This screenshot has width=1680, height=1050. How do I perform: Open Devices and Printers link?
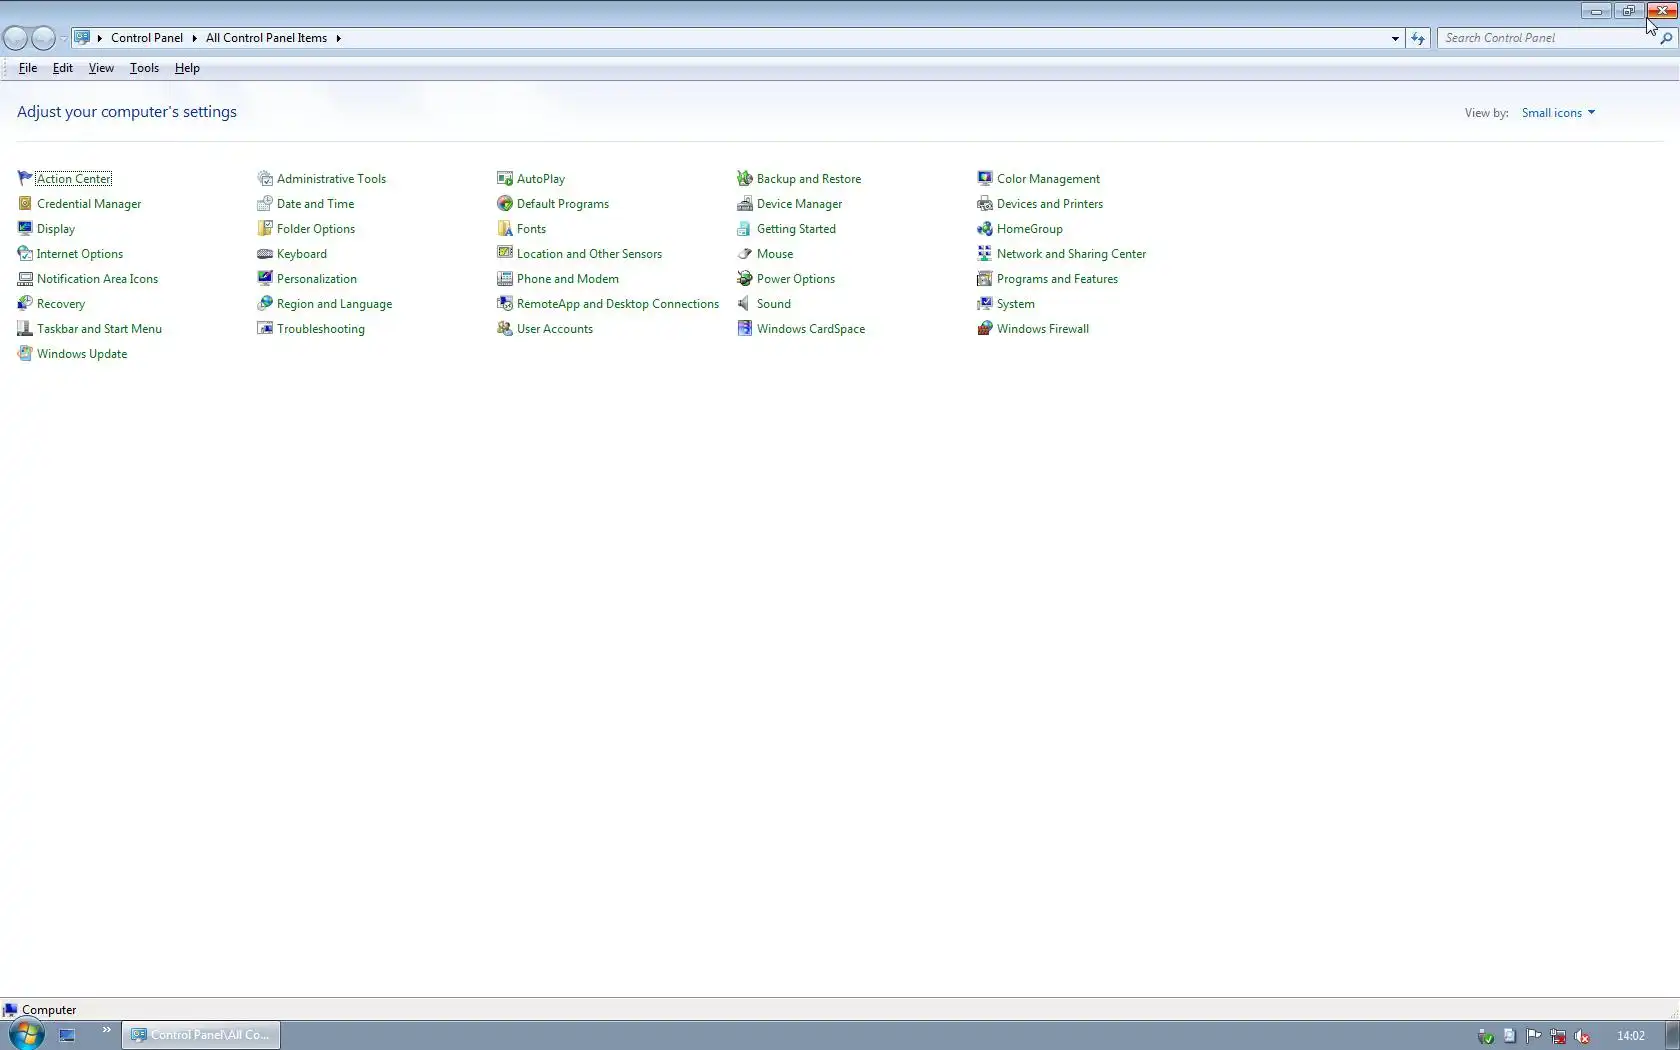1050,204
